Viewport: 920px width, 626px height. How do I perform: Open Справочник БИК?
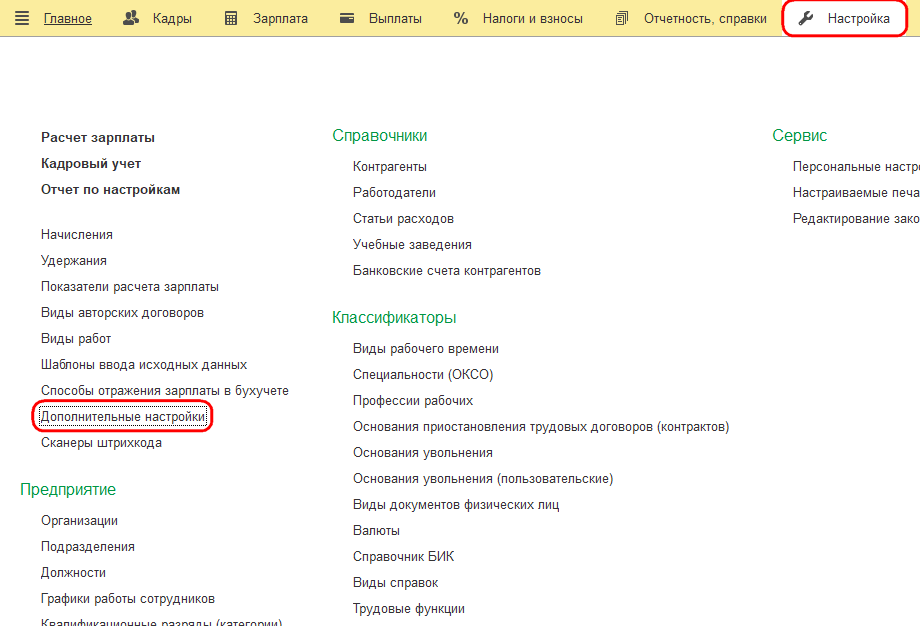tap(403, 557)
